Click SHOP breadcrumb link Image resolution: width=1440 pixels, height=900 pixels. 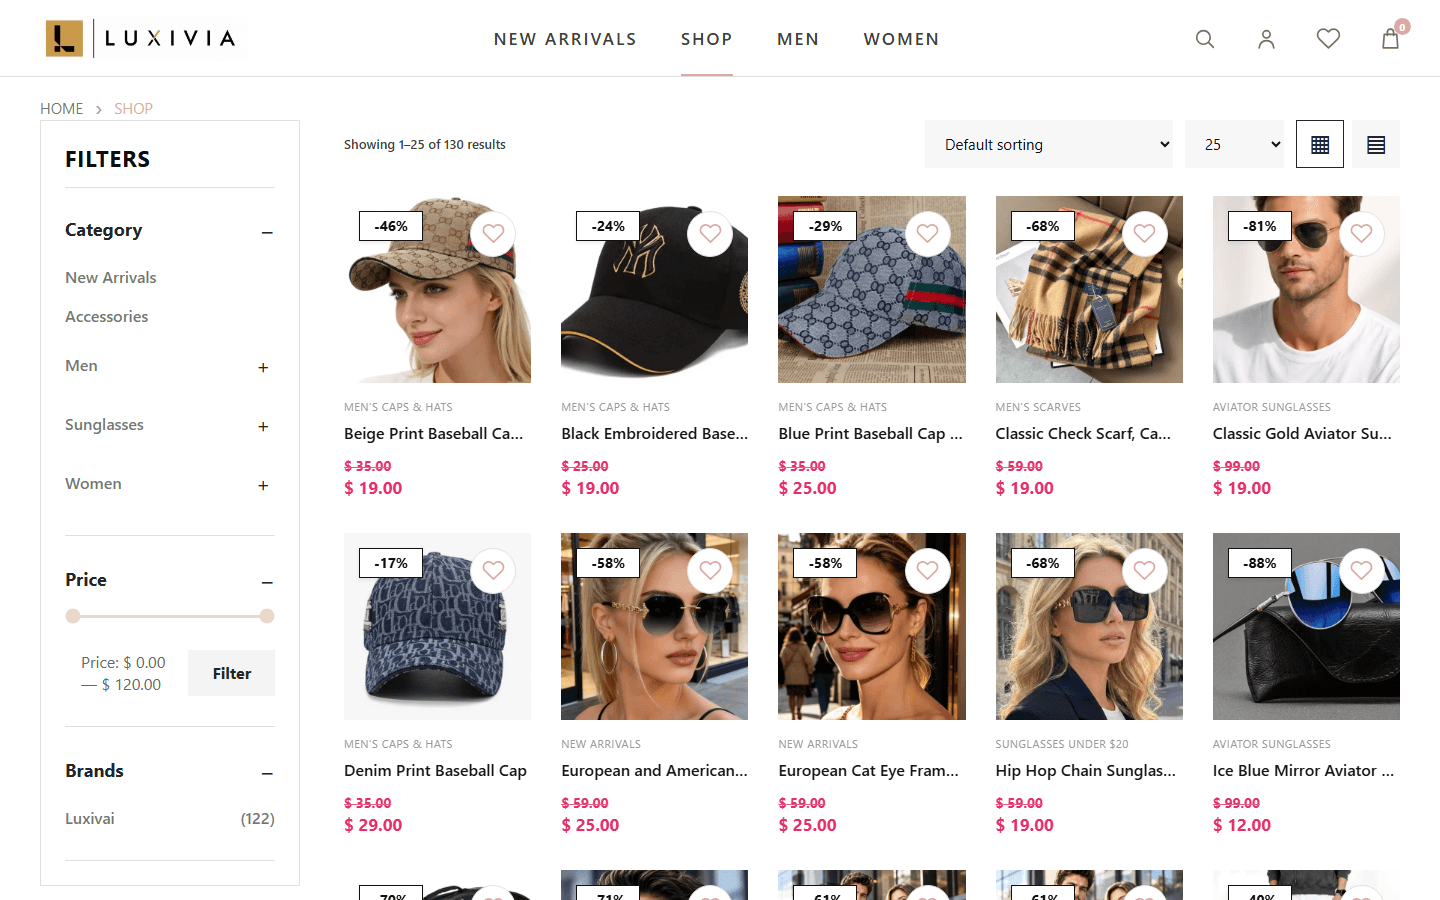133,108
